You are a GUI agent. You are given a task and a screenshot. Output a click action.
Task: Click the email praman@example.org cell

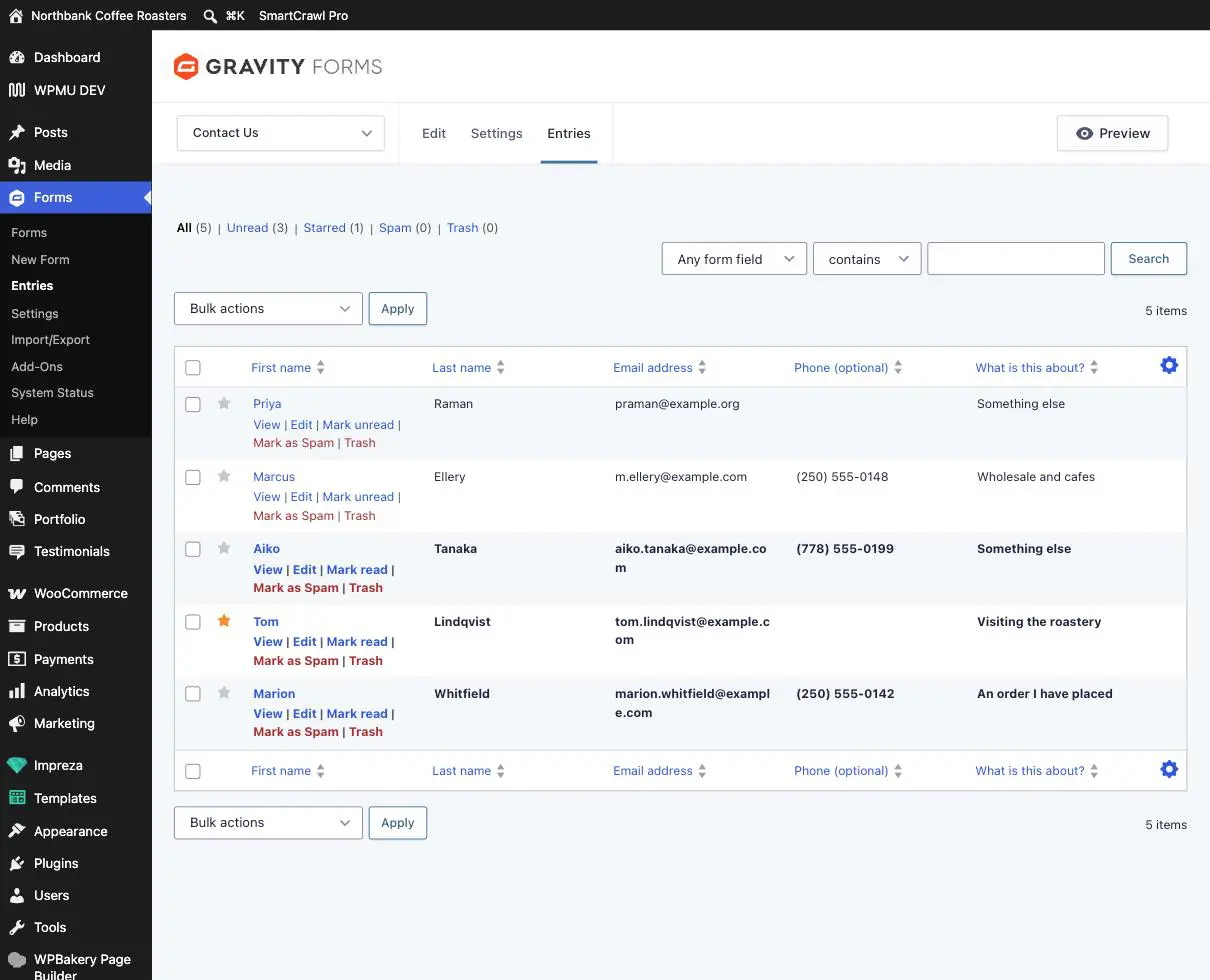pos(677,404)
